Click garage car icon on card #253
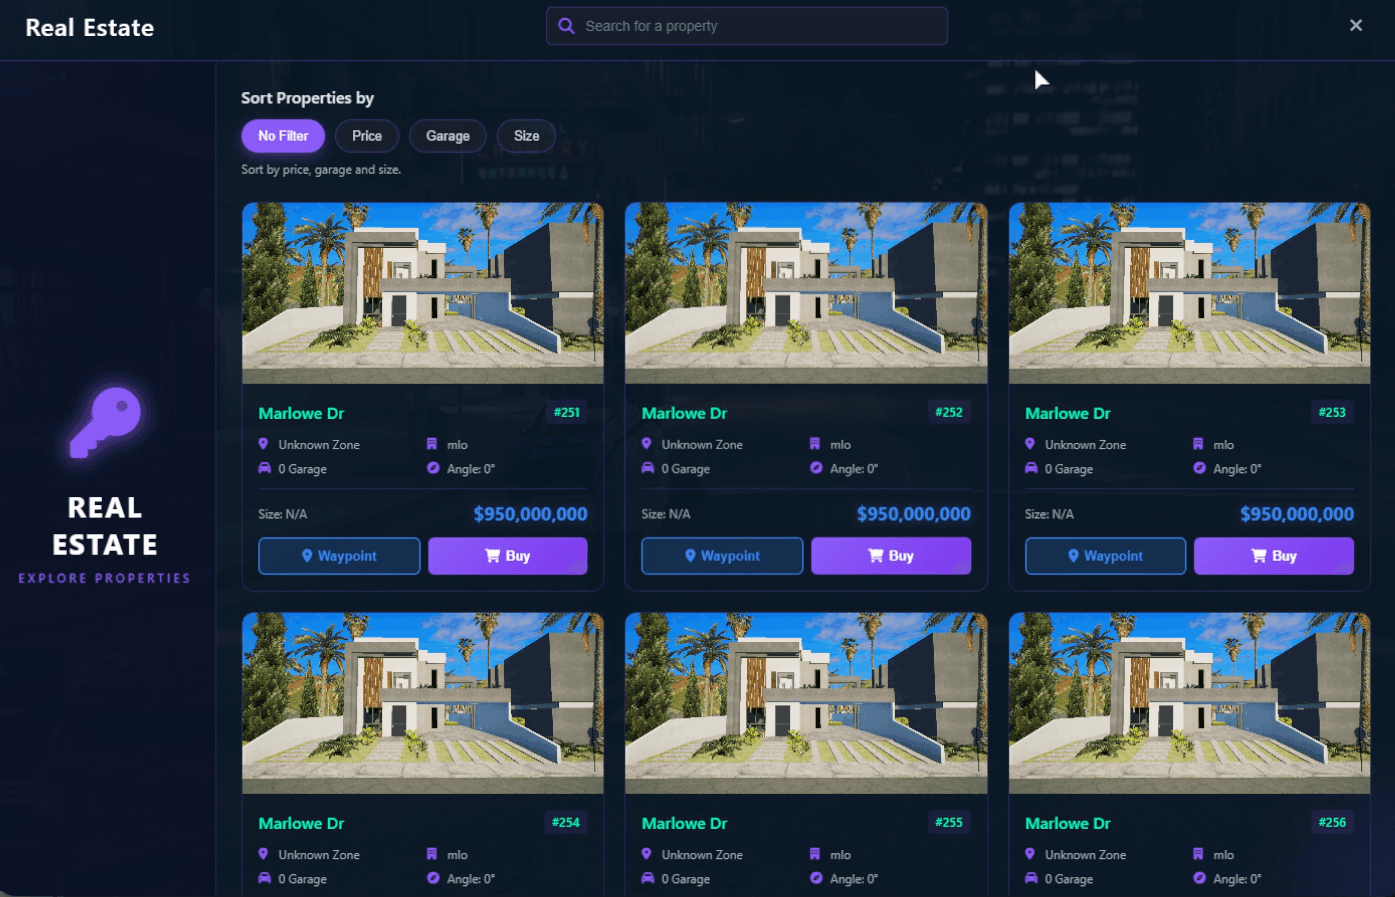1395x897 pixels. (1031, 468)
